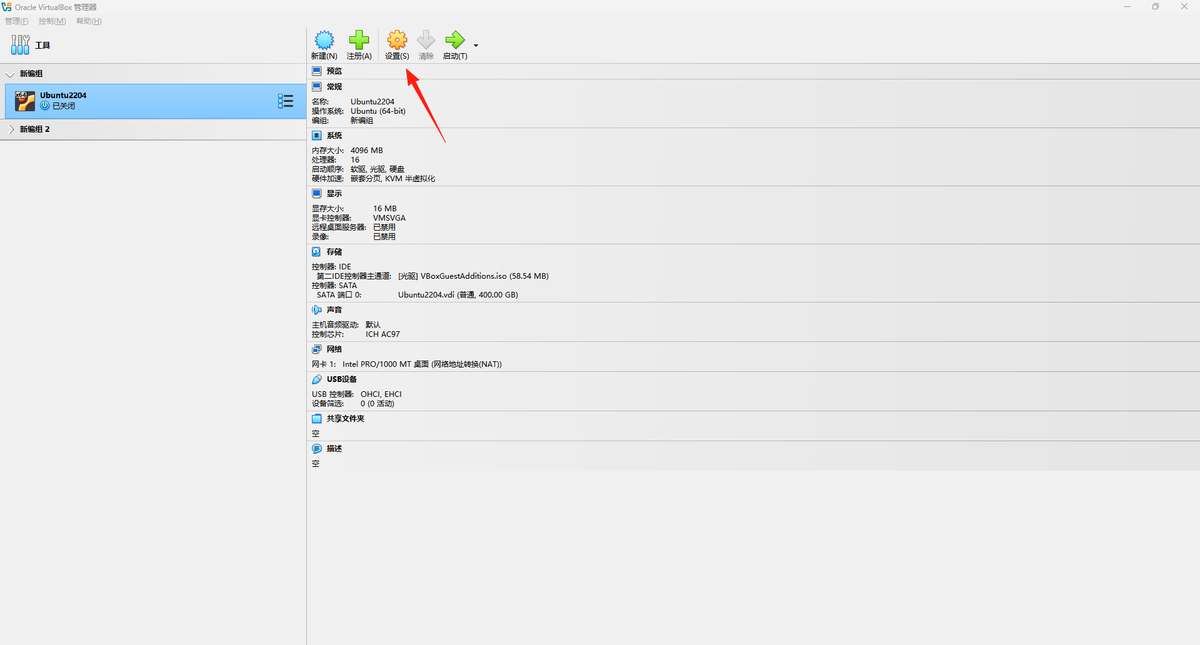Click the Shared Folders (共享文件夹) folder icon
The image size is (1200, 645).
[317, 418]
